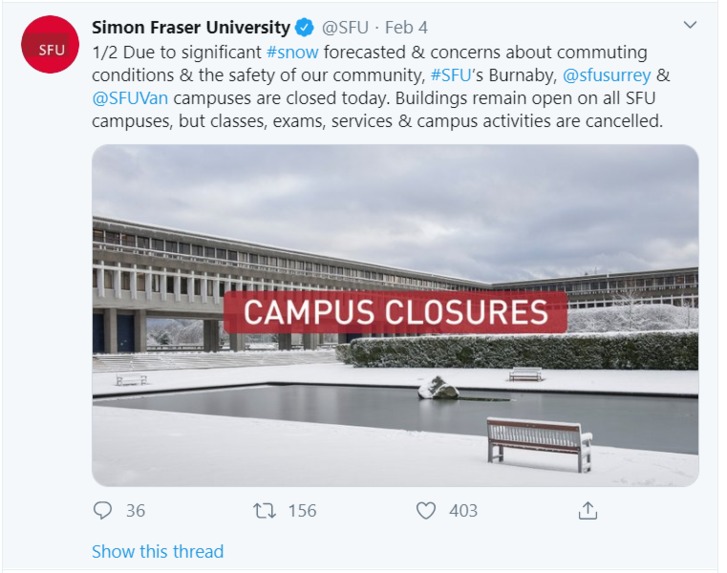Visit the @SFUVan mention
This screenshot has height=573, width=727.
pyautogui.click(x=130, y=98)
